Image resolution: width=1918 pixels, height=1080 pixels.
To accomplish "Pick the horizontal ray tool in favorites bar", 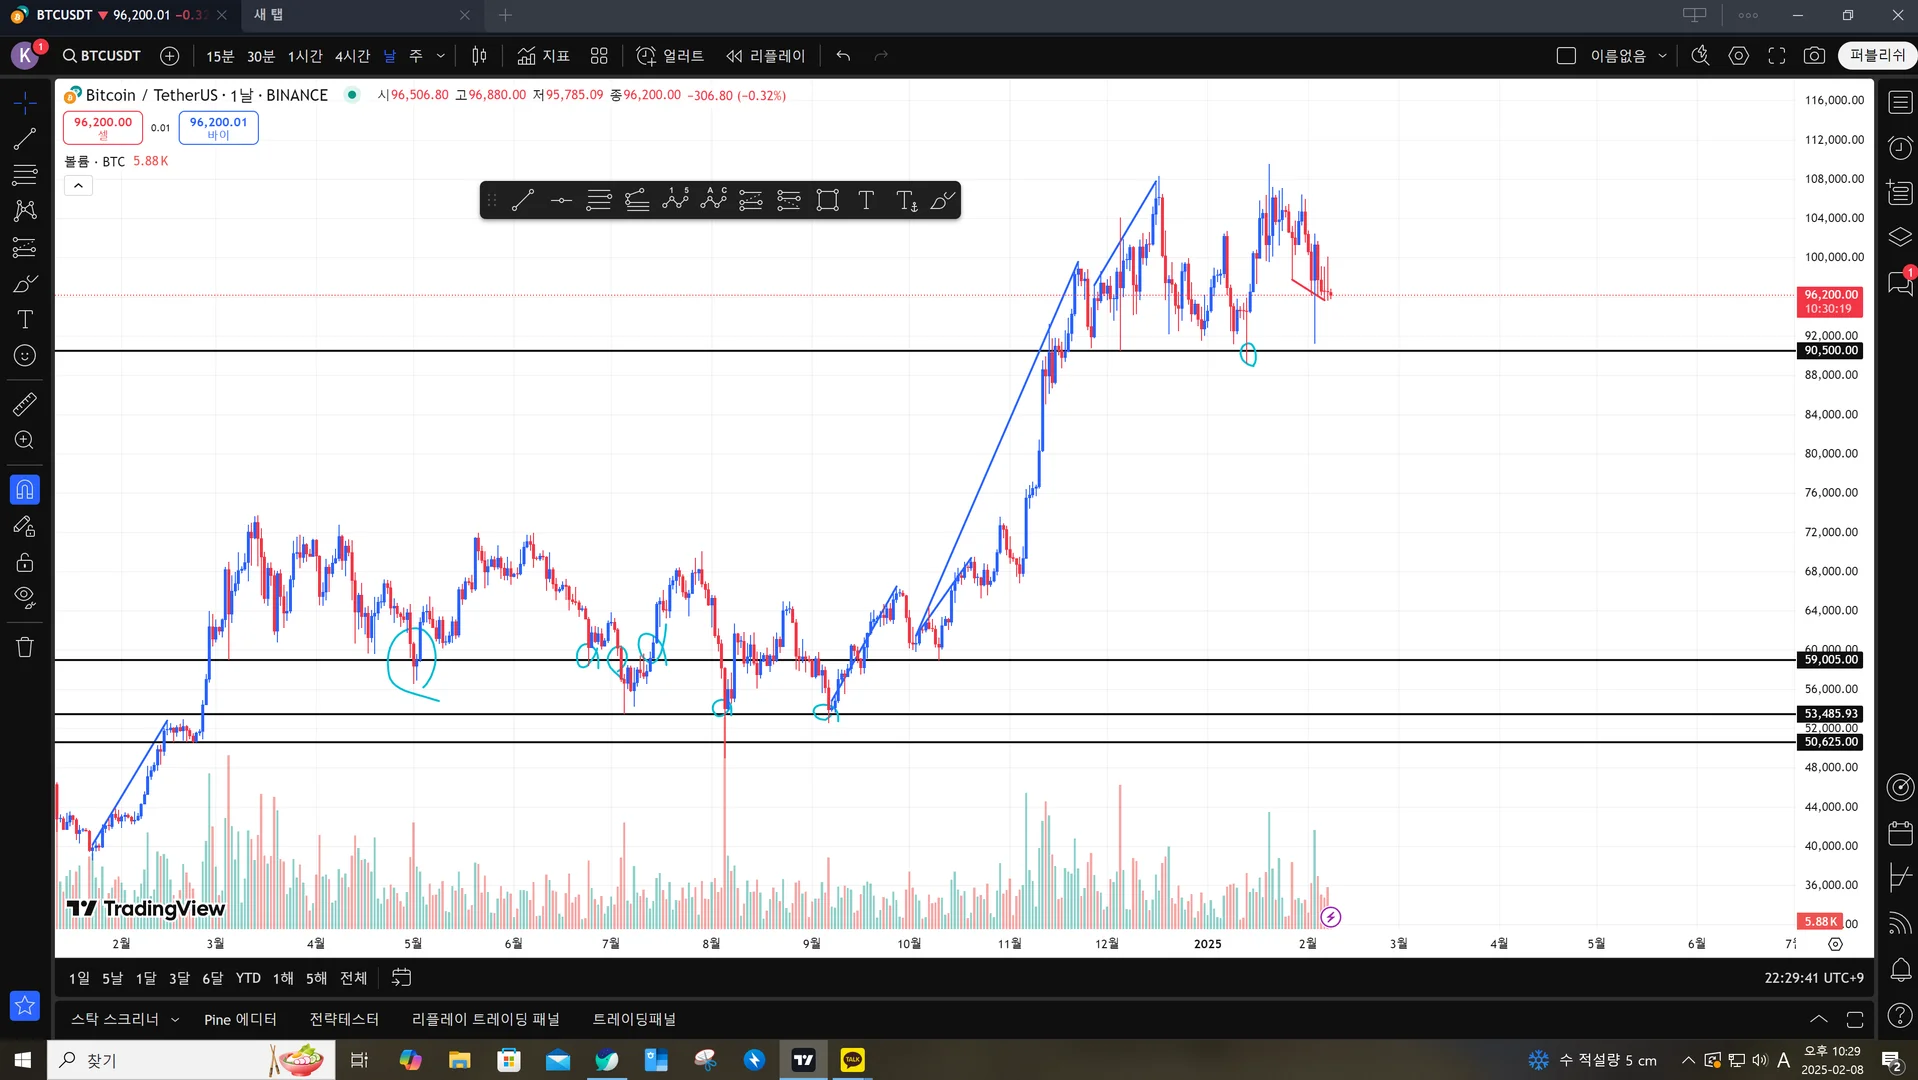I will 561,200.
